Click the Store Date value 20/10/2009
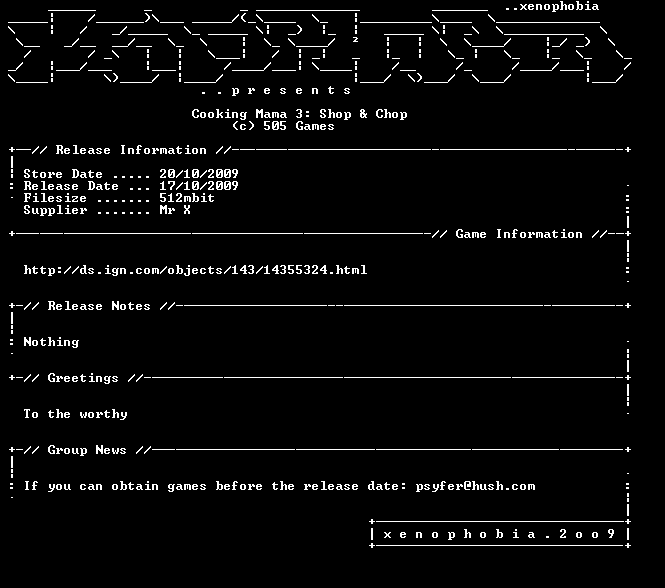 tap(199, 174)
